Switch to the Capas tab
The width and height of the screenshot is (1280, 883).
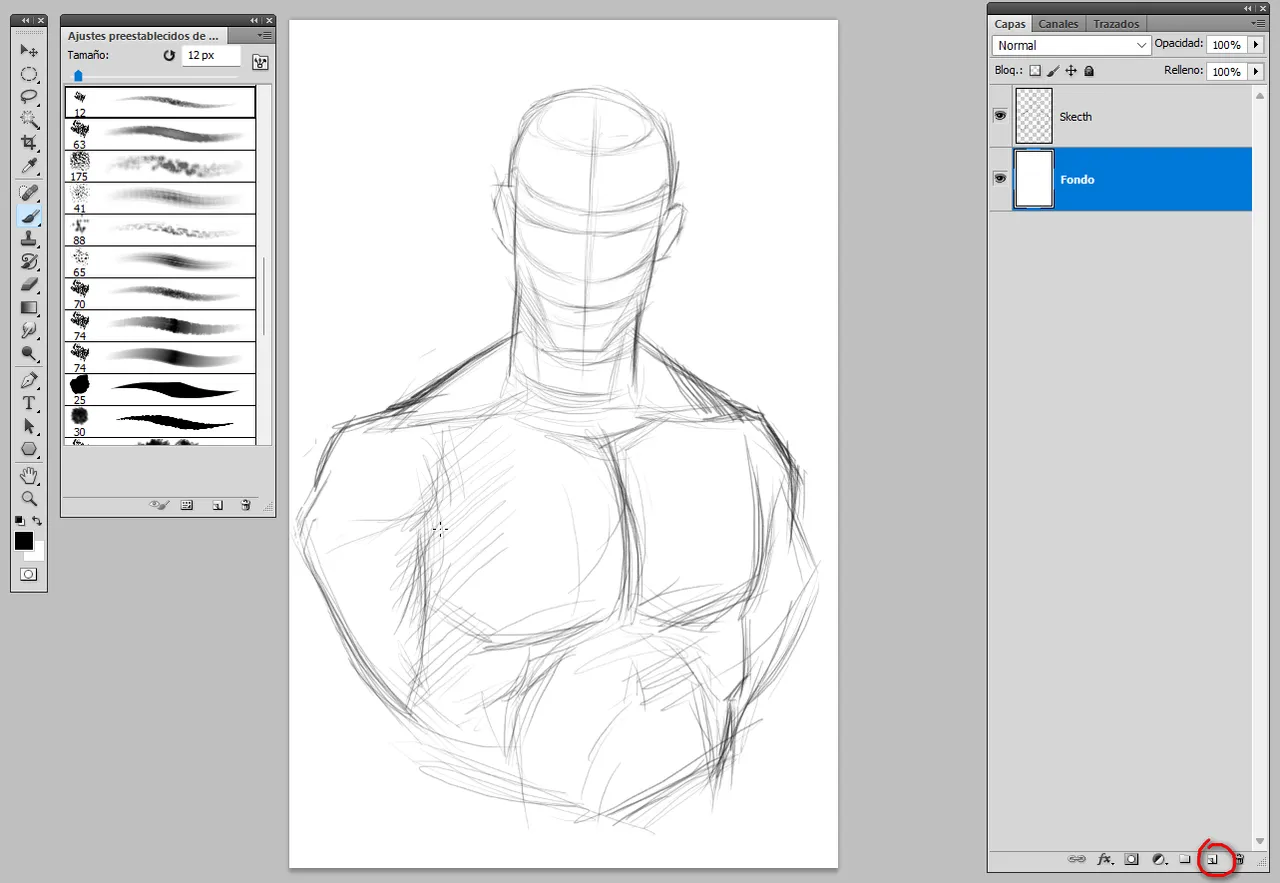click(x=1010, y=24)
